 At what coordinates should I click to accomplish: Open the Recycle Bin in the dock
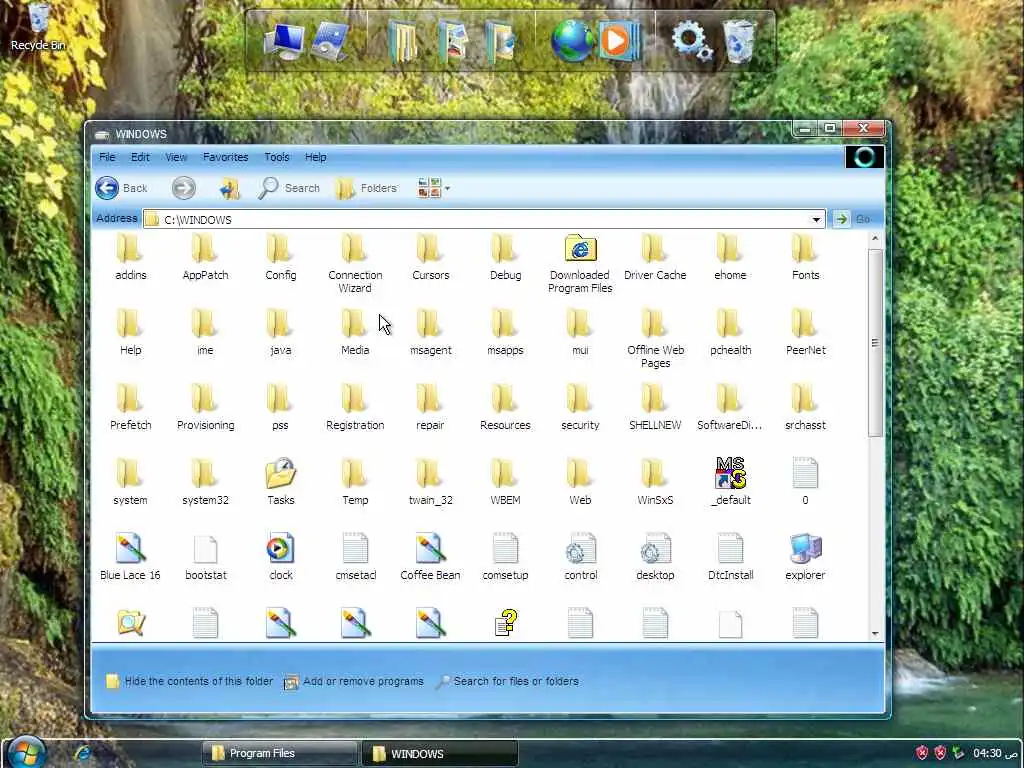tap(740, 40)
